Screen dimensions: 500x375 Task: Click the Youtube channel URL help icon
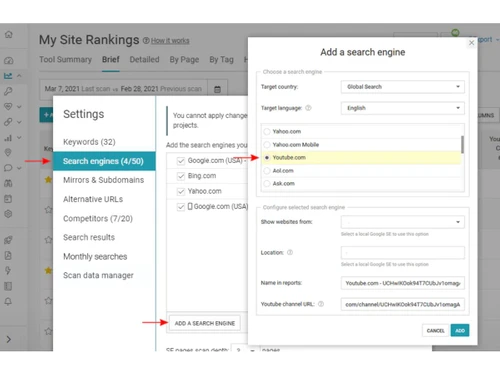(x=321, y=304)
